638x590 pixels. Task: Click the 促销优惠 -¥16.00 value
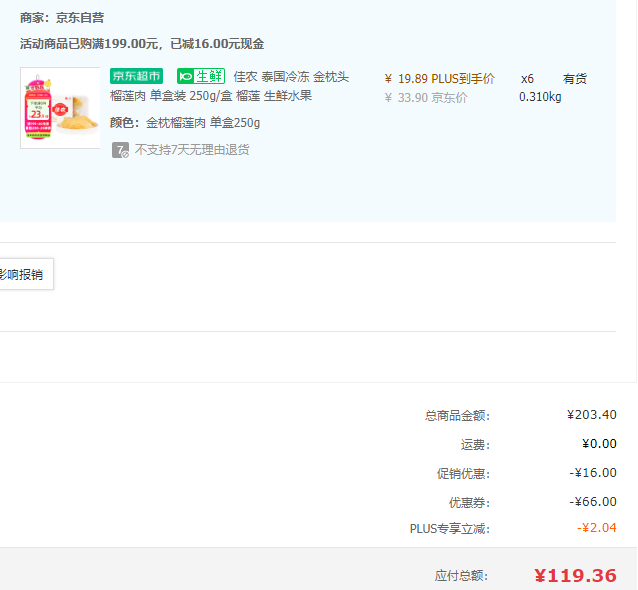point(593,472)
